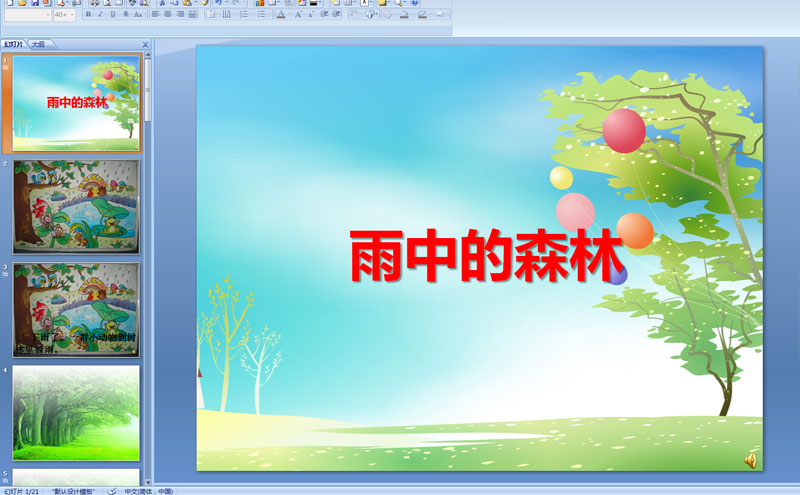800x495 pixels.
Task: Click the insert chart icon
Action: pyautogui.click(x=260, y=3)
